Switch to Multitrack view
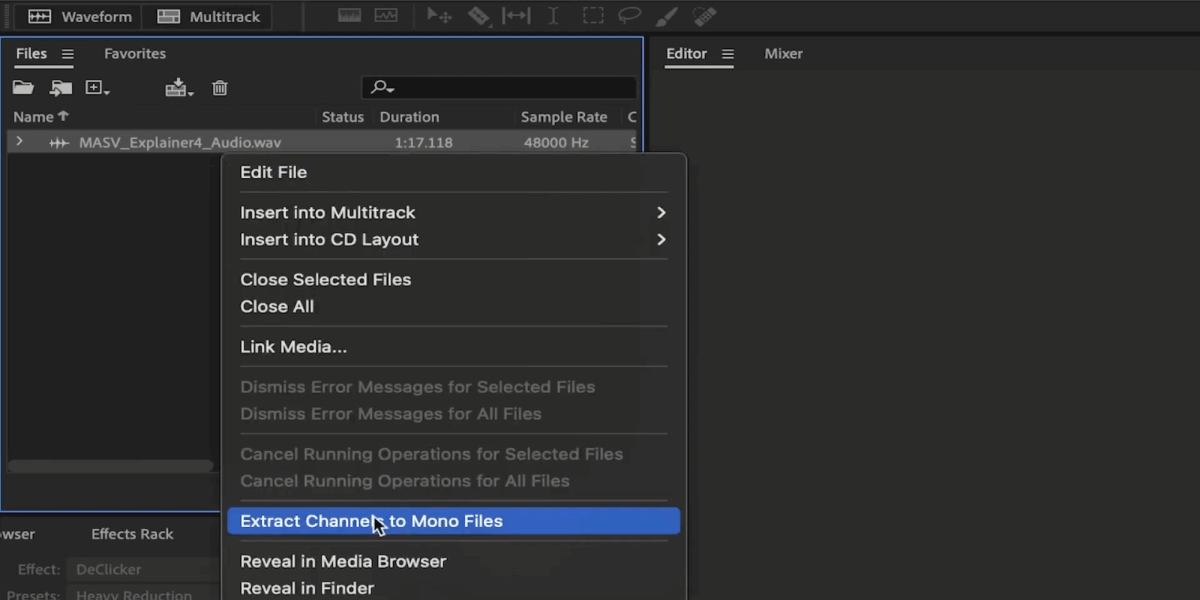 pos(208,17)
